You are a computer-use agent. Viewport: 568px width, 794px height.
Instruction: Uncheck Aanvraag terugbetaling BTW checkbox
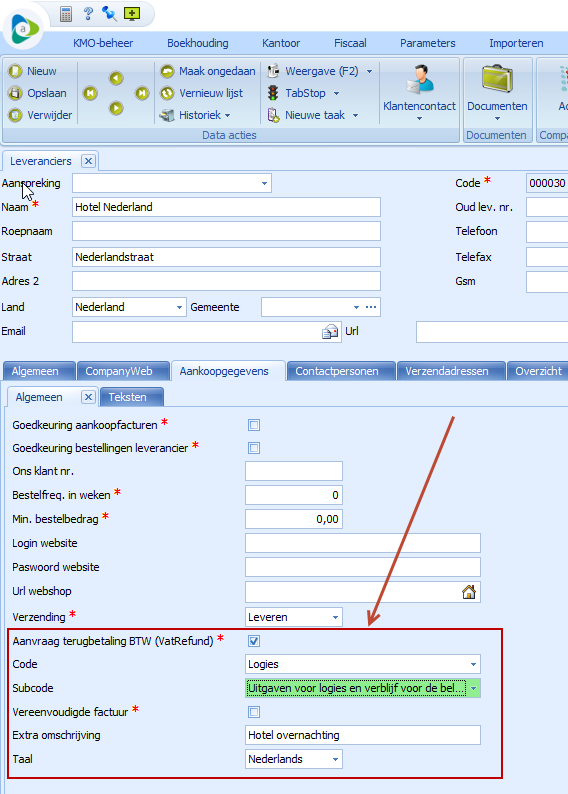pyautogui.click(x=254, y=641)
